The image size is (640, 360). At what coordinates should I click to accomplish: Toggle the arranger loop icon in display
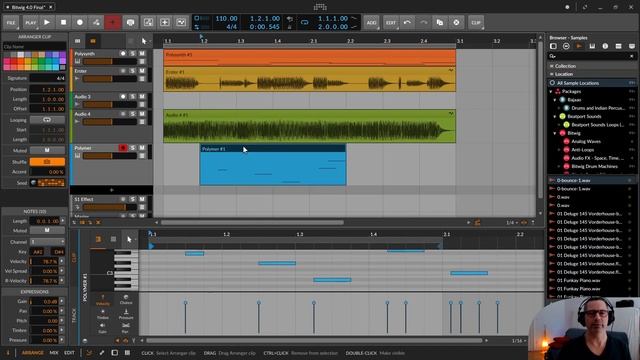pyautogui.click(x=304, y=22)
